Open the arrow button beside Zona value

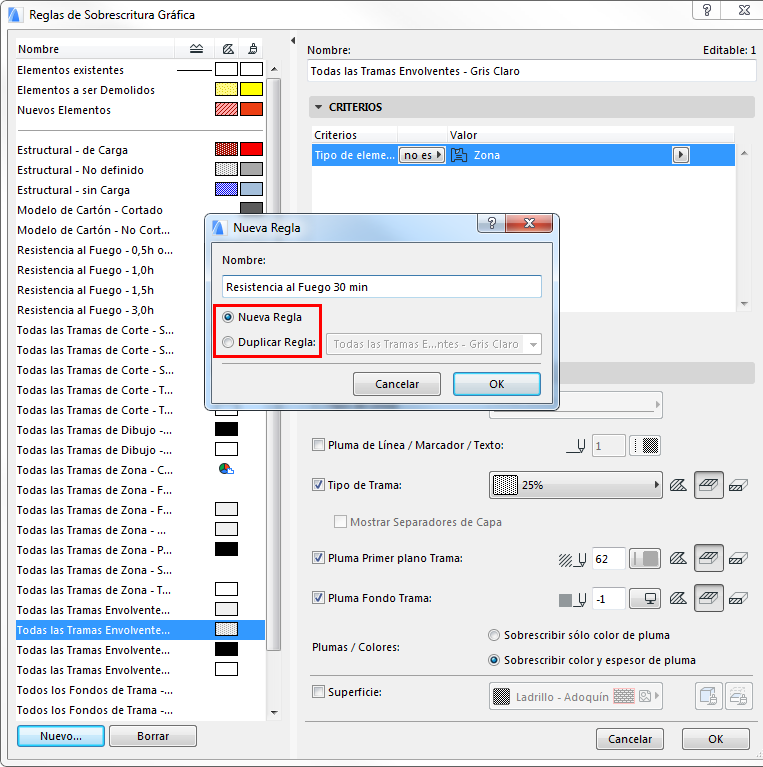(x=681, y=155)
